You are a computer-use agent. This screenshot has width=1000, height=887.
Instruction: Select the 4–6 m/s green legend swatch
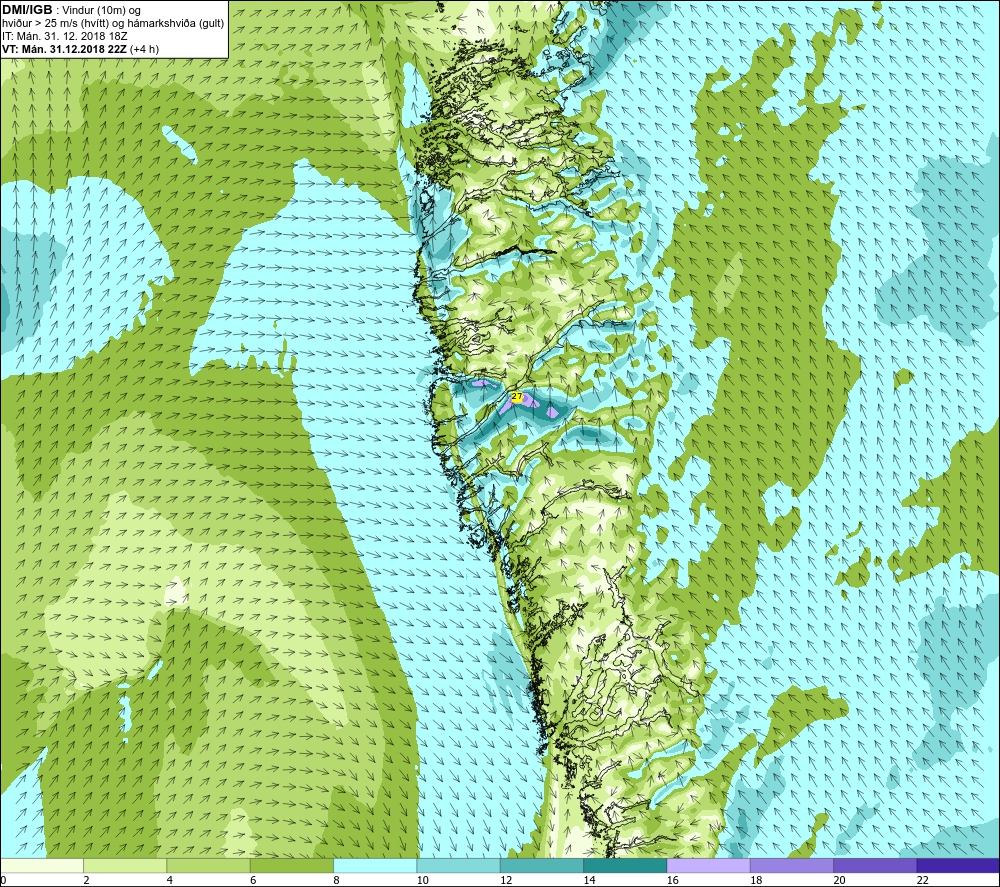(x=209, y=865)
